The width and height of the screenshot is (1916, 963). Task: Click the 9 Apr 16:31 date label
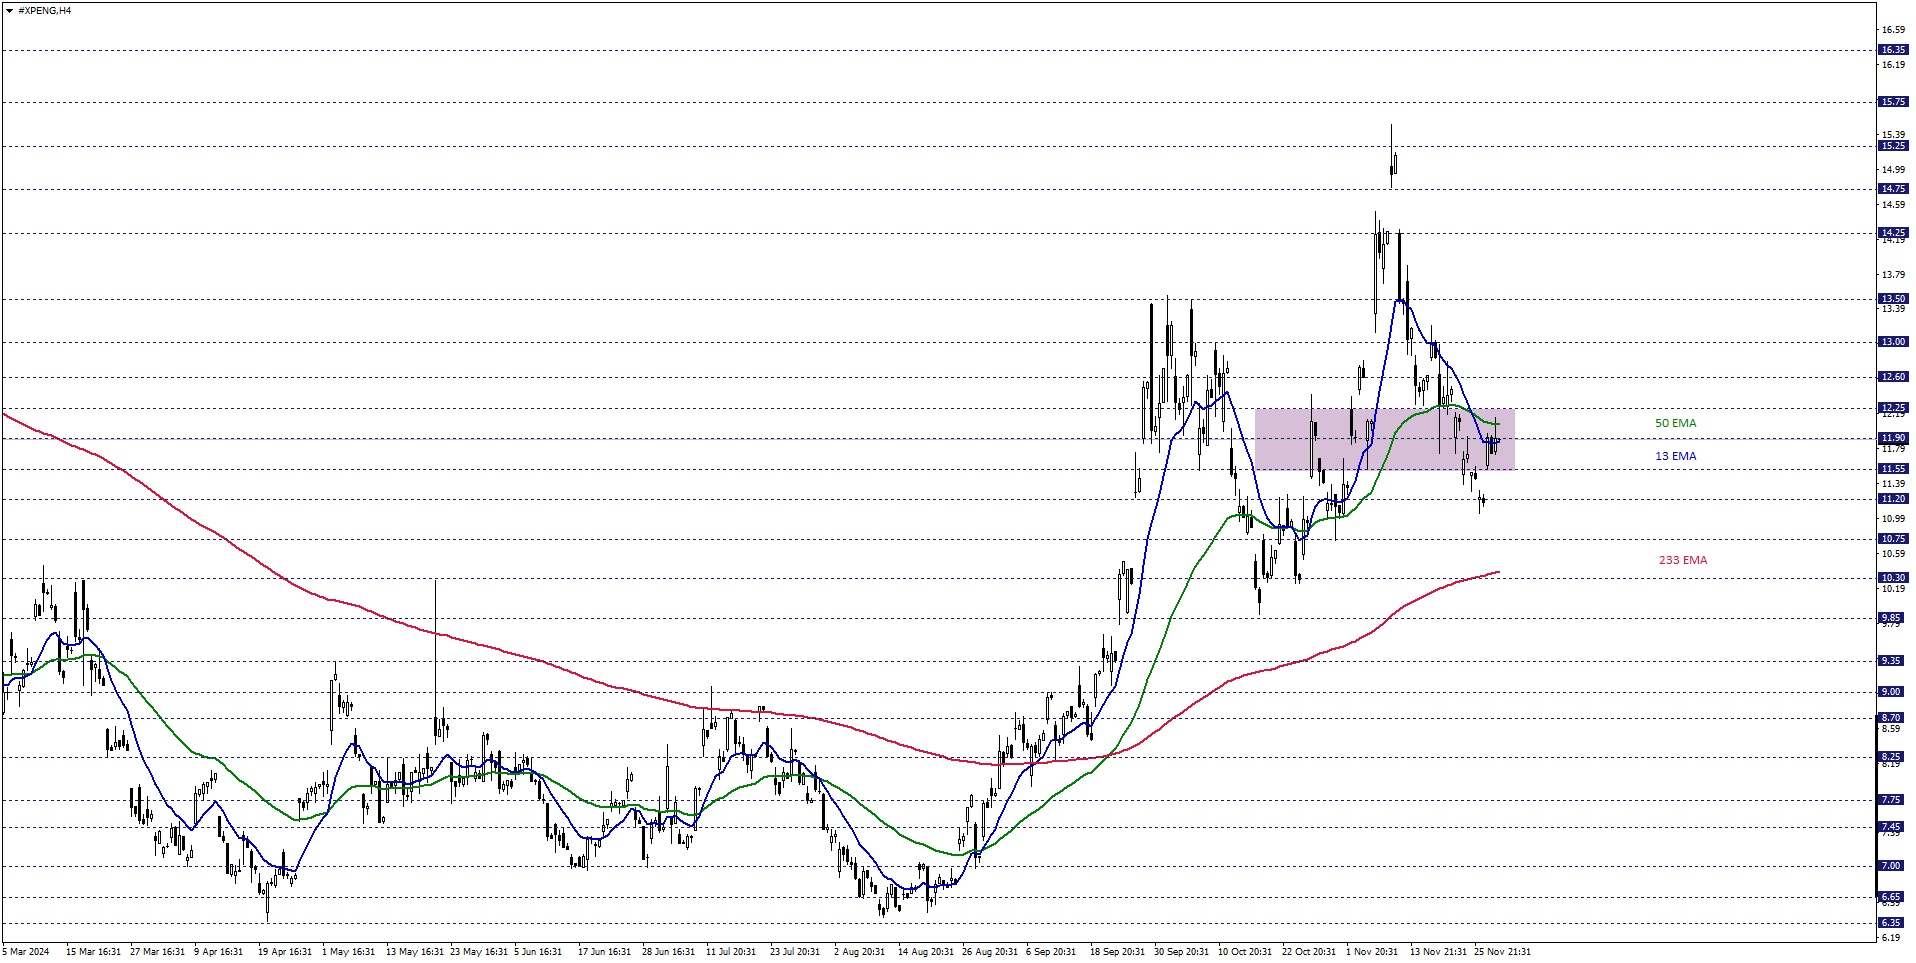(x=218, y=952)
